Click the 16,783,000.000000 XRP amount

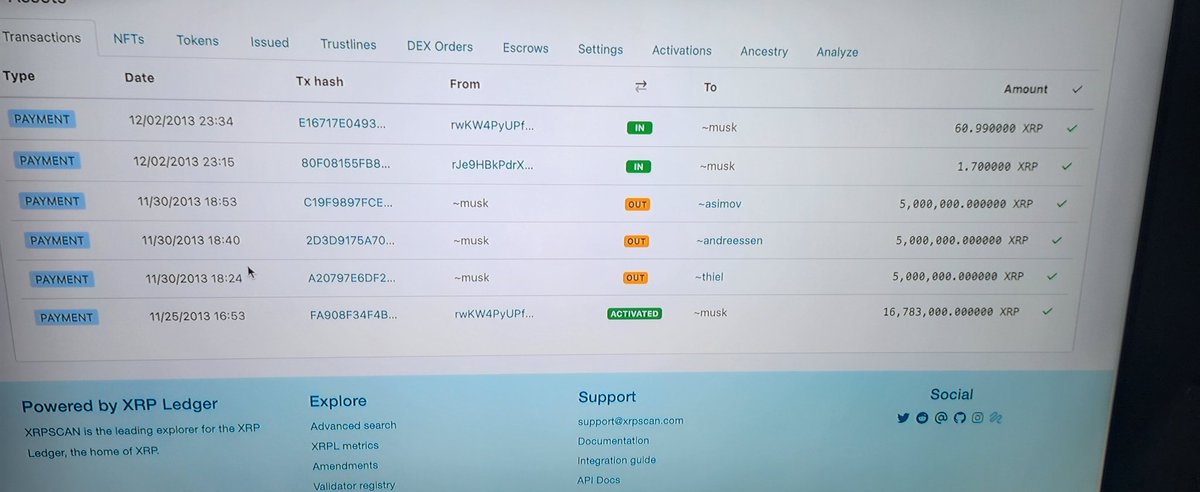(951, 312)
